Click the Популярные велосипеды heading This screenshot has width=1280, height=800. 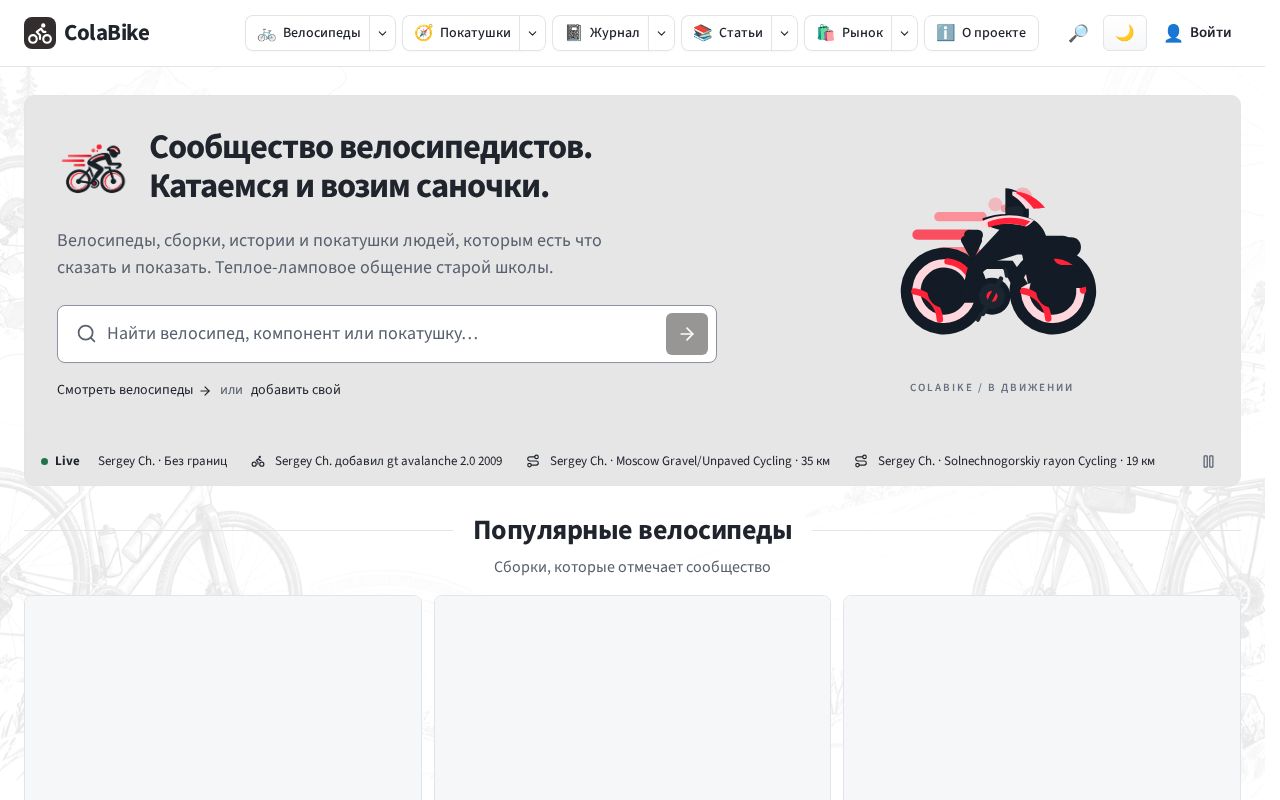pyautogui.click(x=632, y=531)
